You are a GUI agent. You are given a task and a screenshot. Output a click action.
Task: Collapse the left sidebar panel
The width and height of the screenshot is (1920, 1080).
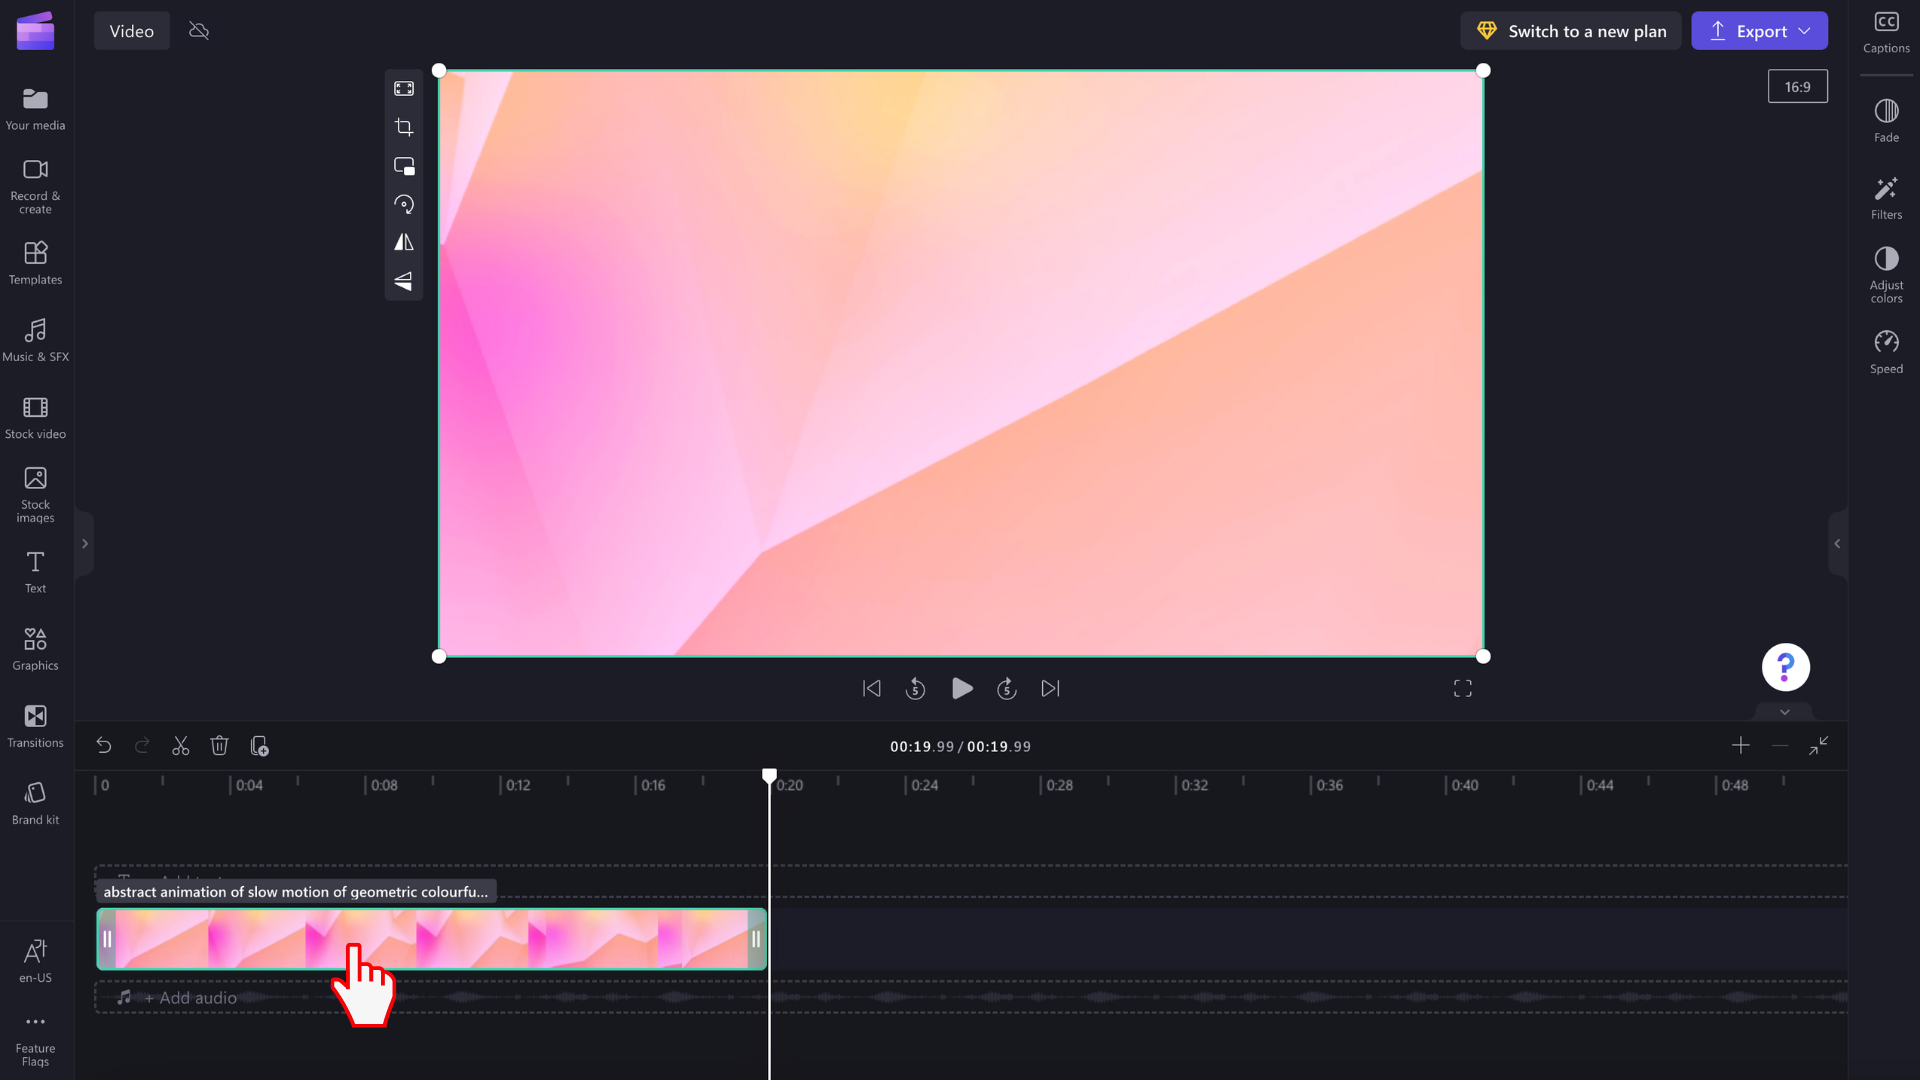pyautogui.click(x=84, y=543)
